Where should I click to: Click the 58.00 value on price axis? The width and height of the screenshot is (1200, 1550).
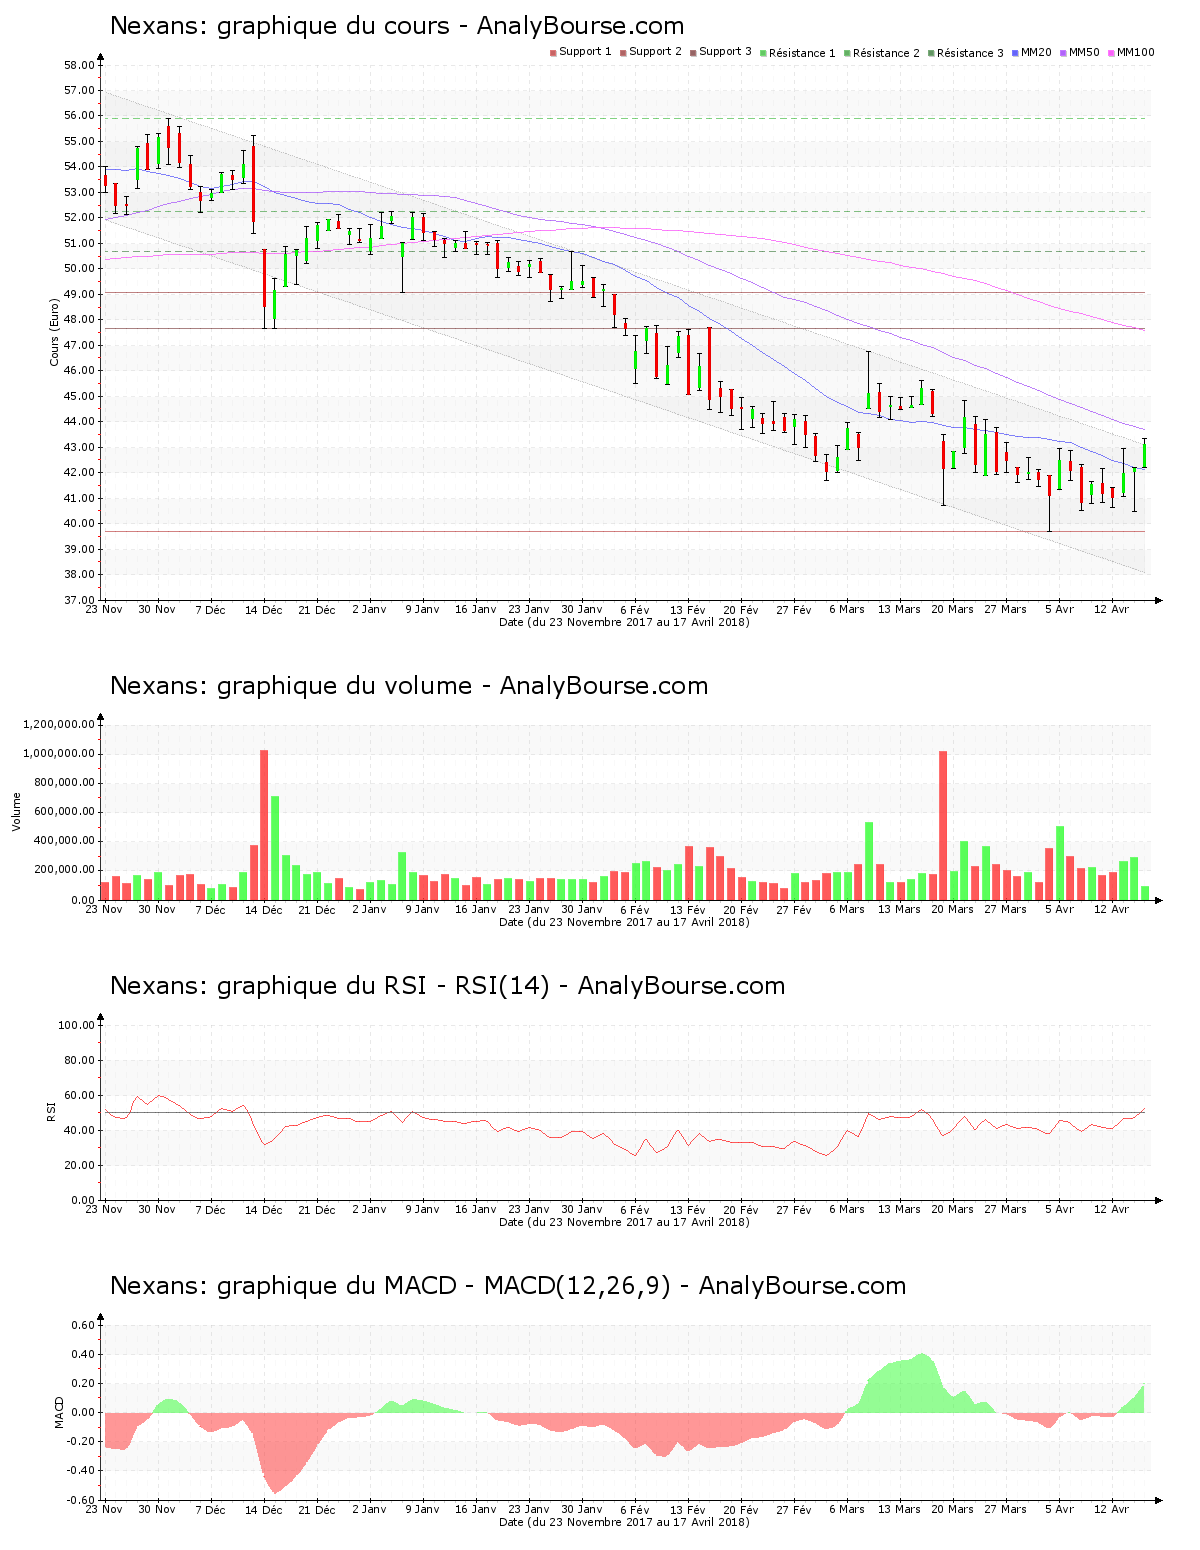click(79, 65)
